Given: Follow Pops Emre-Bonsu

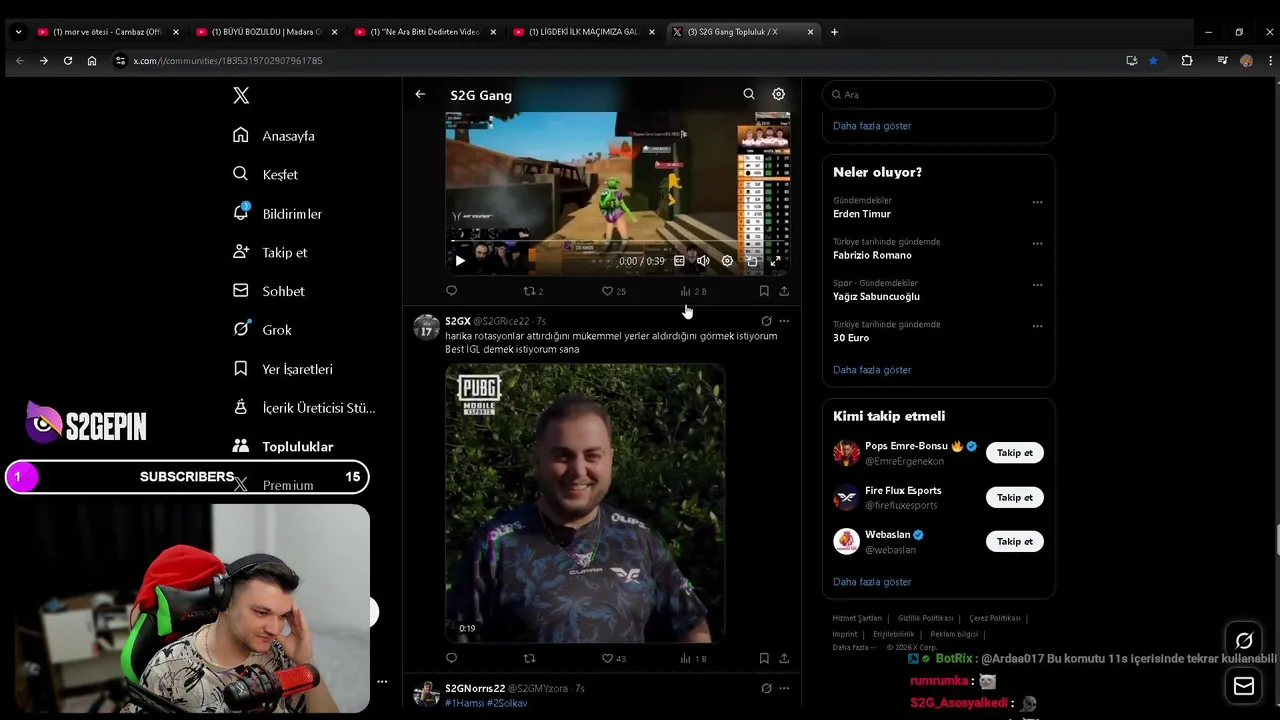Looking at the screenshot, I should tap(1014, 453).
